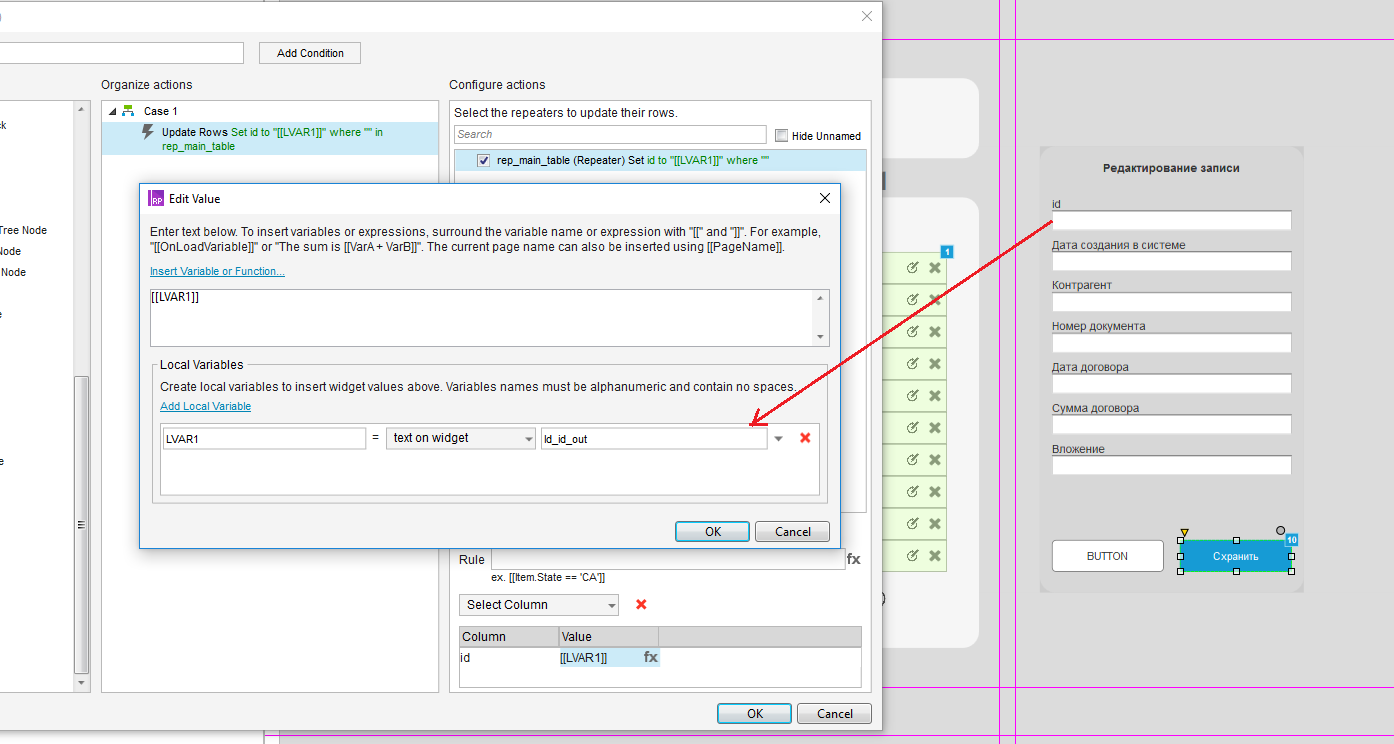Toggle the Hide Unnamed checkbox
The height and width of the screenshot is (744, 1394).
[782, 135]
